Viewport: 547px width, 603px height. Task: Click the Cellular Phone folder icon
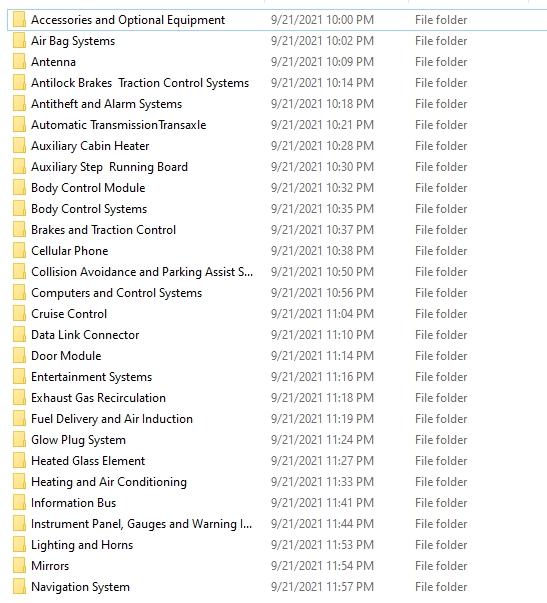[x=19, y=251]
